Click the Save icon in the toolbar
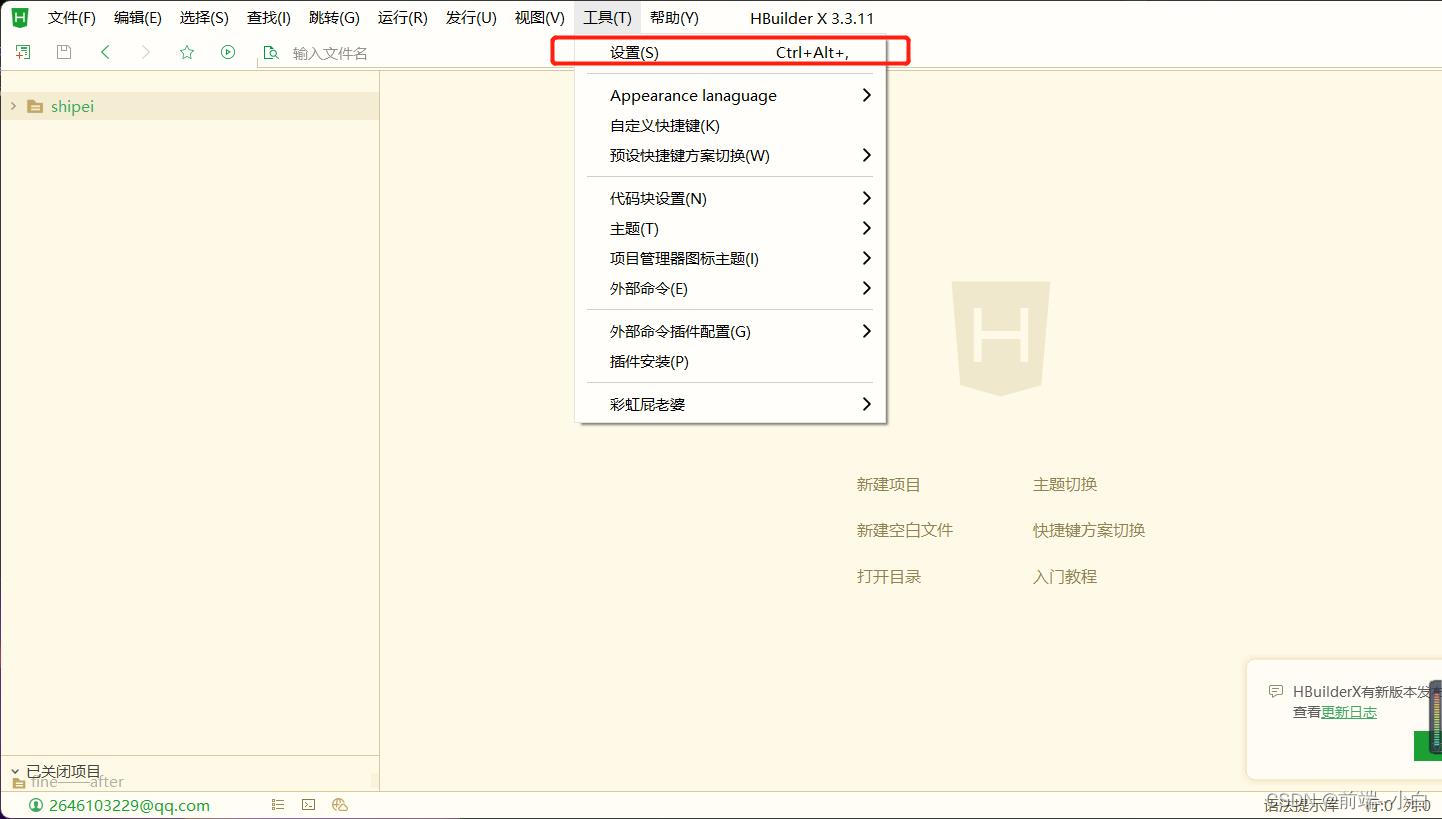 click(x=63, y=51)
